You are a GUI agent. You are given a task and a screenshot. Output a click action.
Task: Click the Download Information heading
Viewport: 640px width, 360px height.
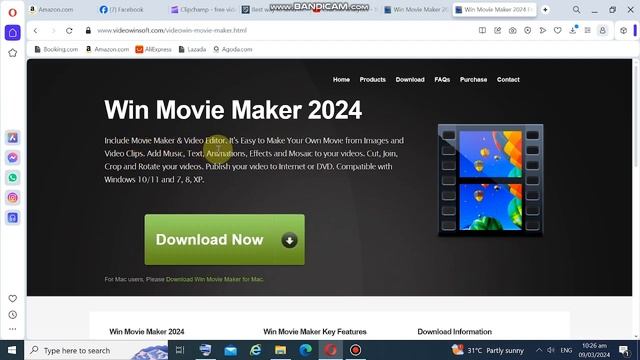(x=454, y=332)
